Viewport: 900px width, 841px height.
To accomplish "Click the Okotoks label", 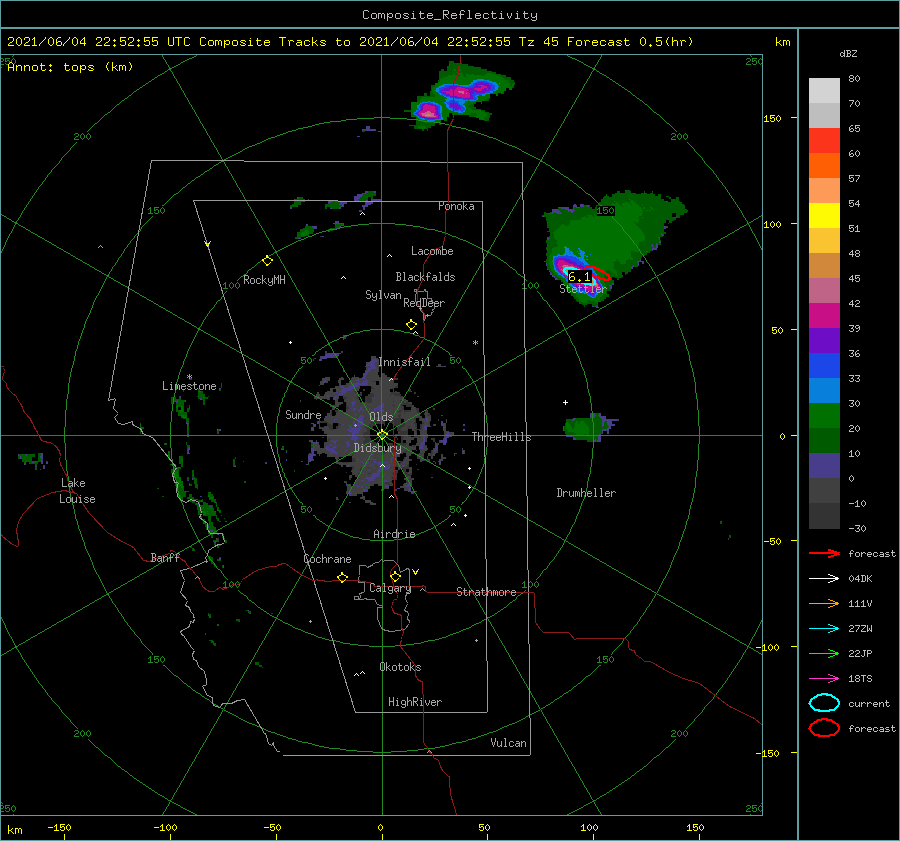I will pyautogui.click(x=400, y=667).
